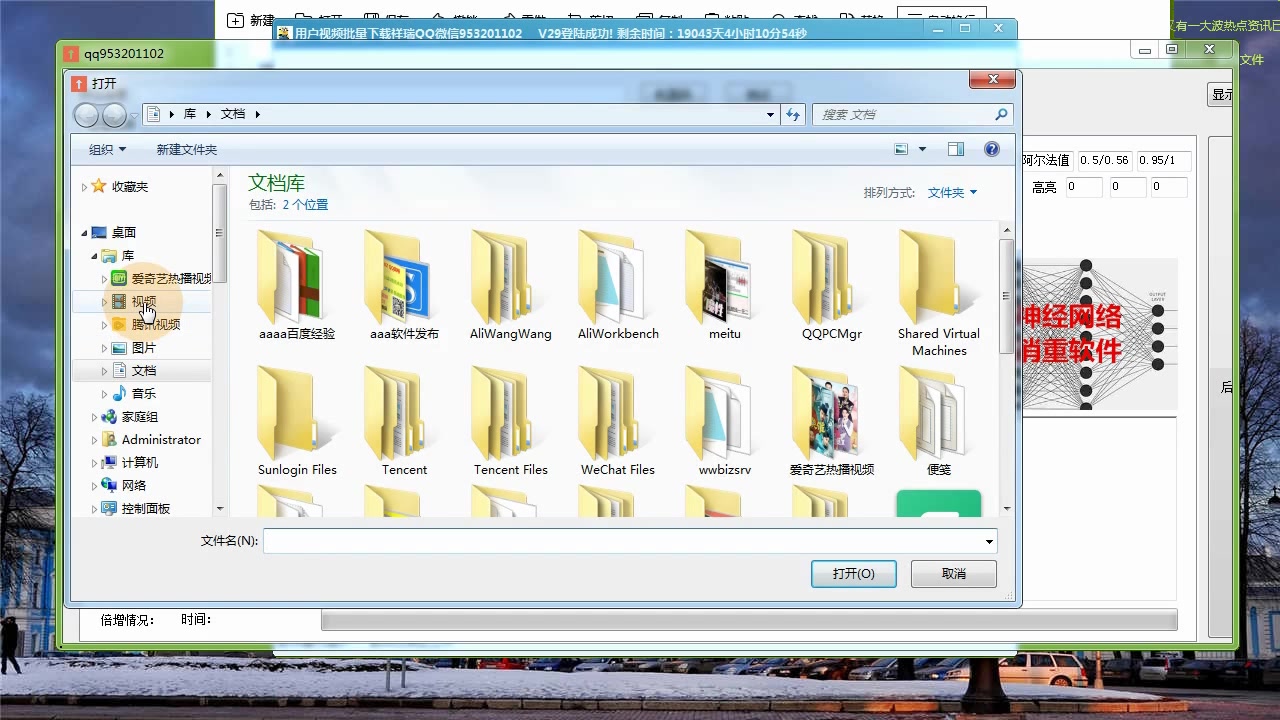
Task: Select the 便笺 folder
Action: 939,421
